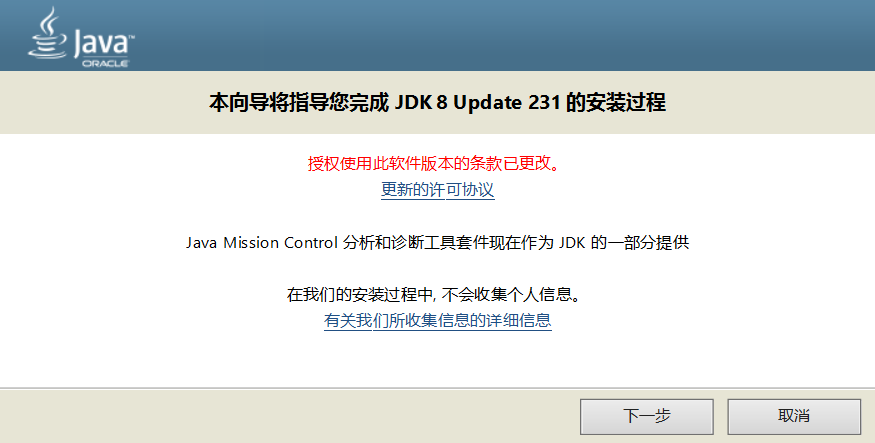Open the 有关我们所收集信息的详细信息 link

[438, 320]
